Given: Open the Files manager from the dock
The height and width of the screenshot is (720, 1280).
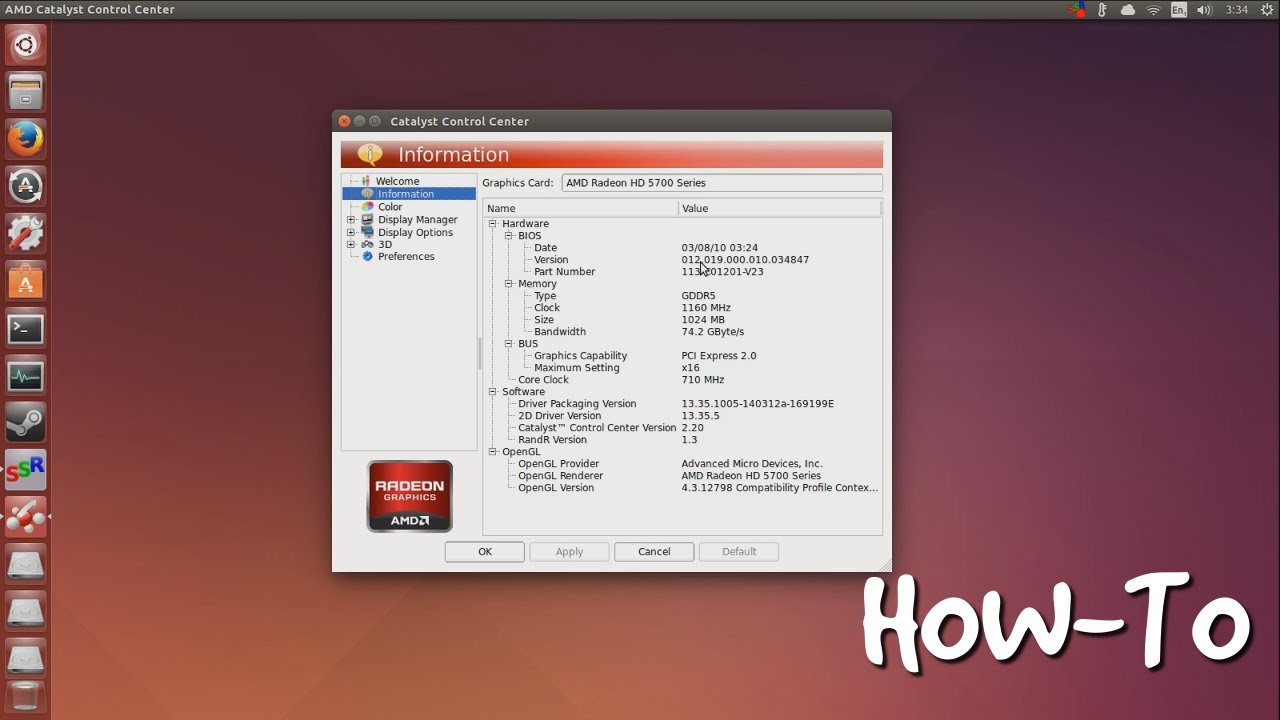Looking at the screenshot, I should point(25,93).
